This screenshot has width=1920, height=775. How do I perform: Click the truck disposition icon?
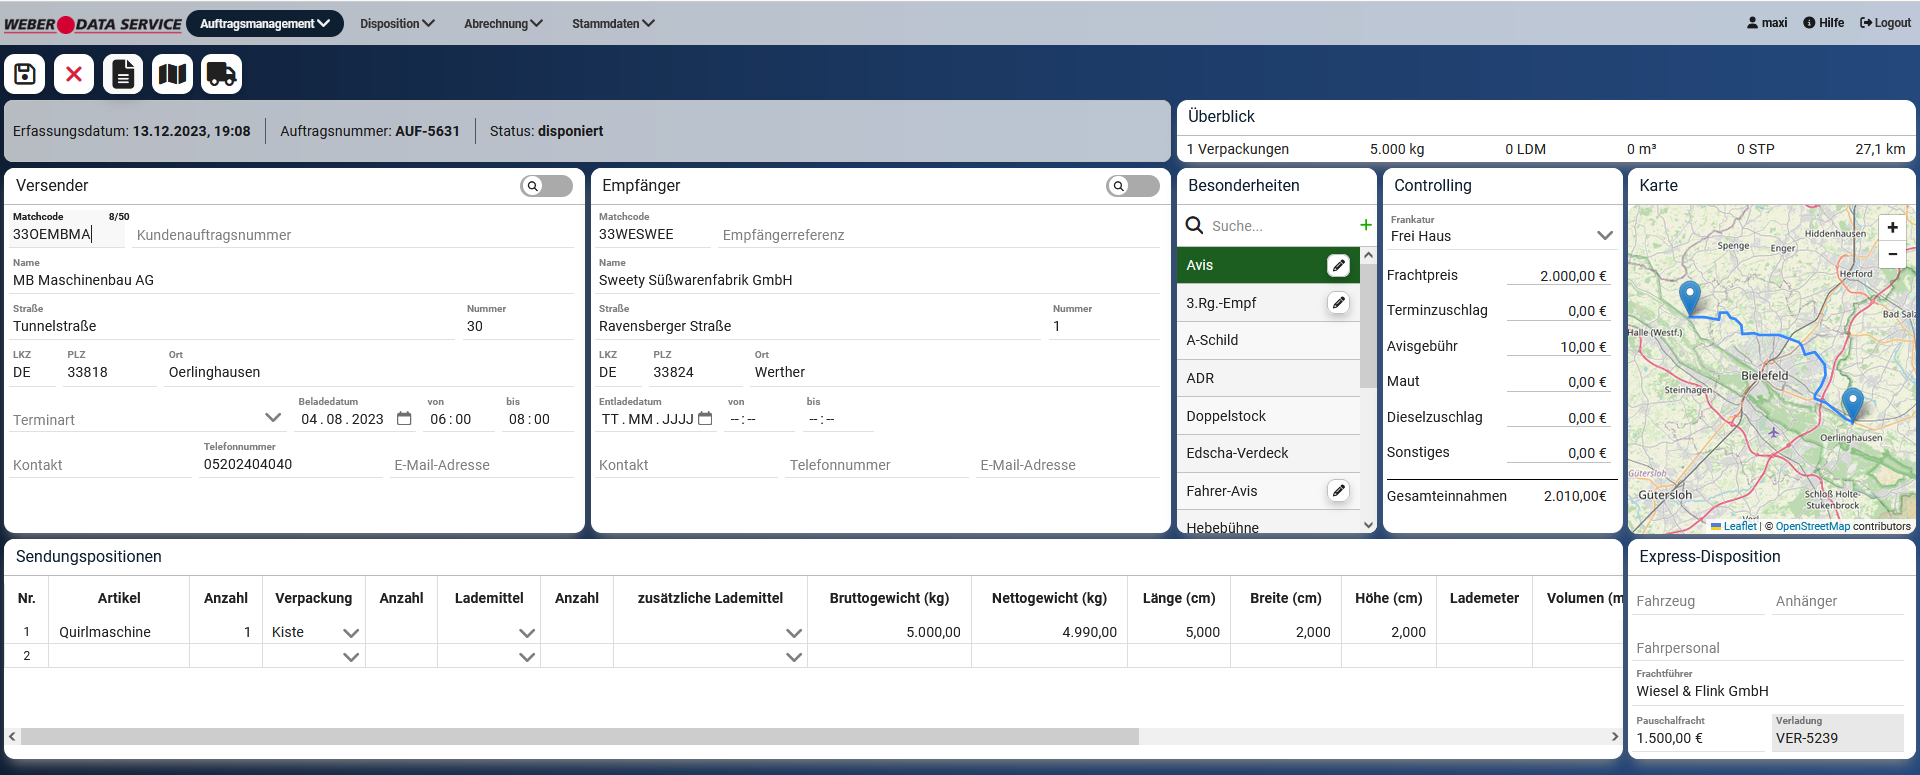221,74
